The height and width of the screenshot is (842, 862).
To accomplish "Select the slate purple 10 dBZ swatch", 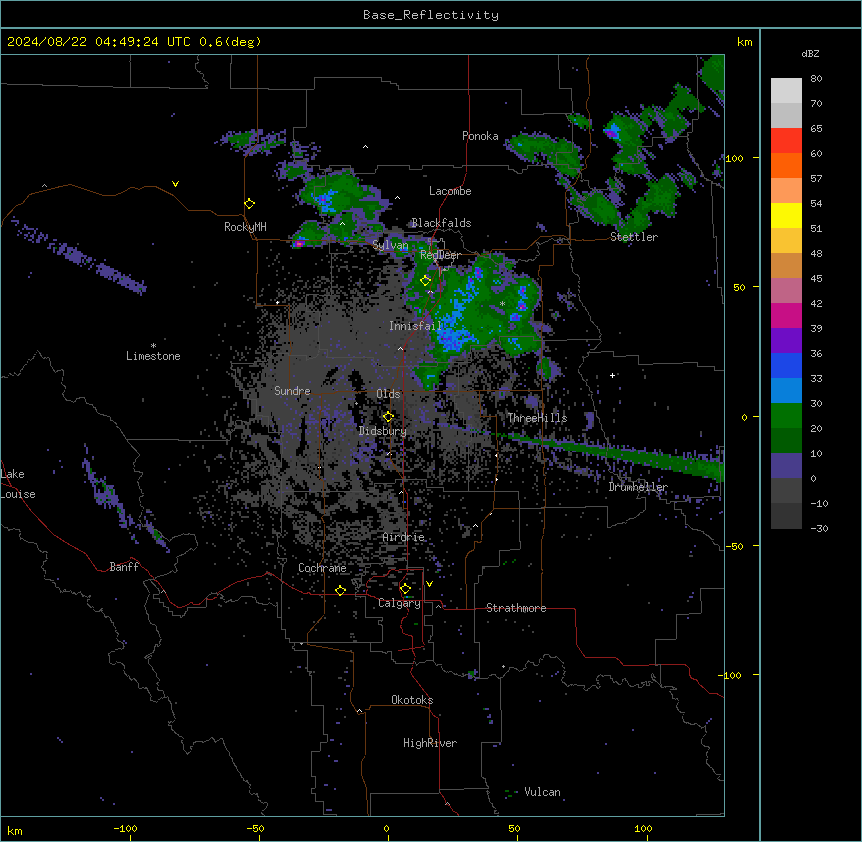I will click(x=786, y=466).
